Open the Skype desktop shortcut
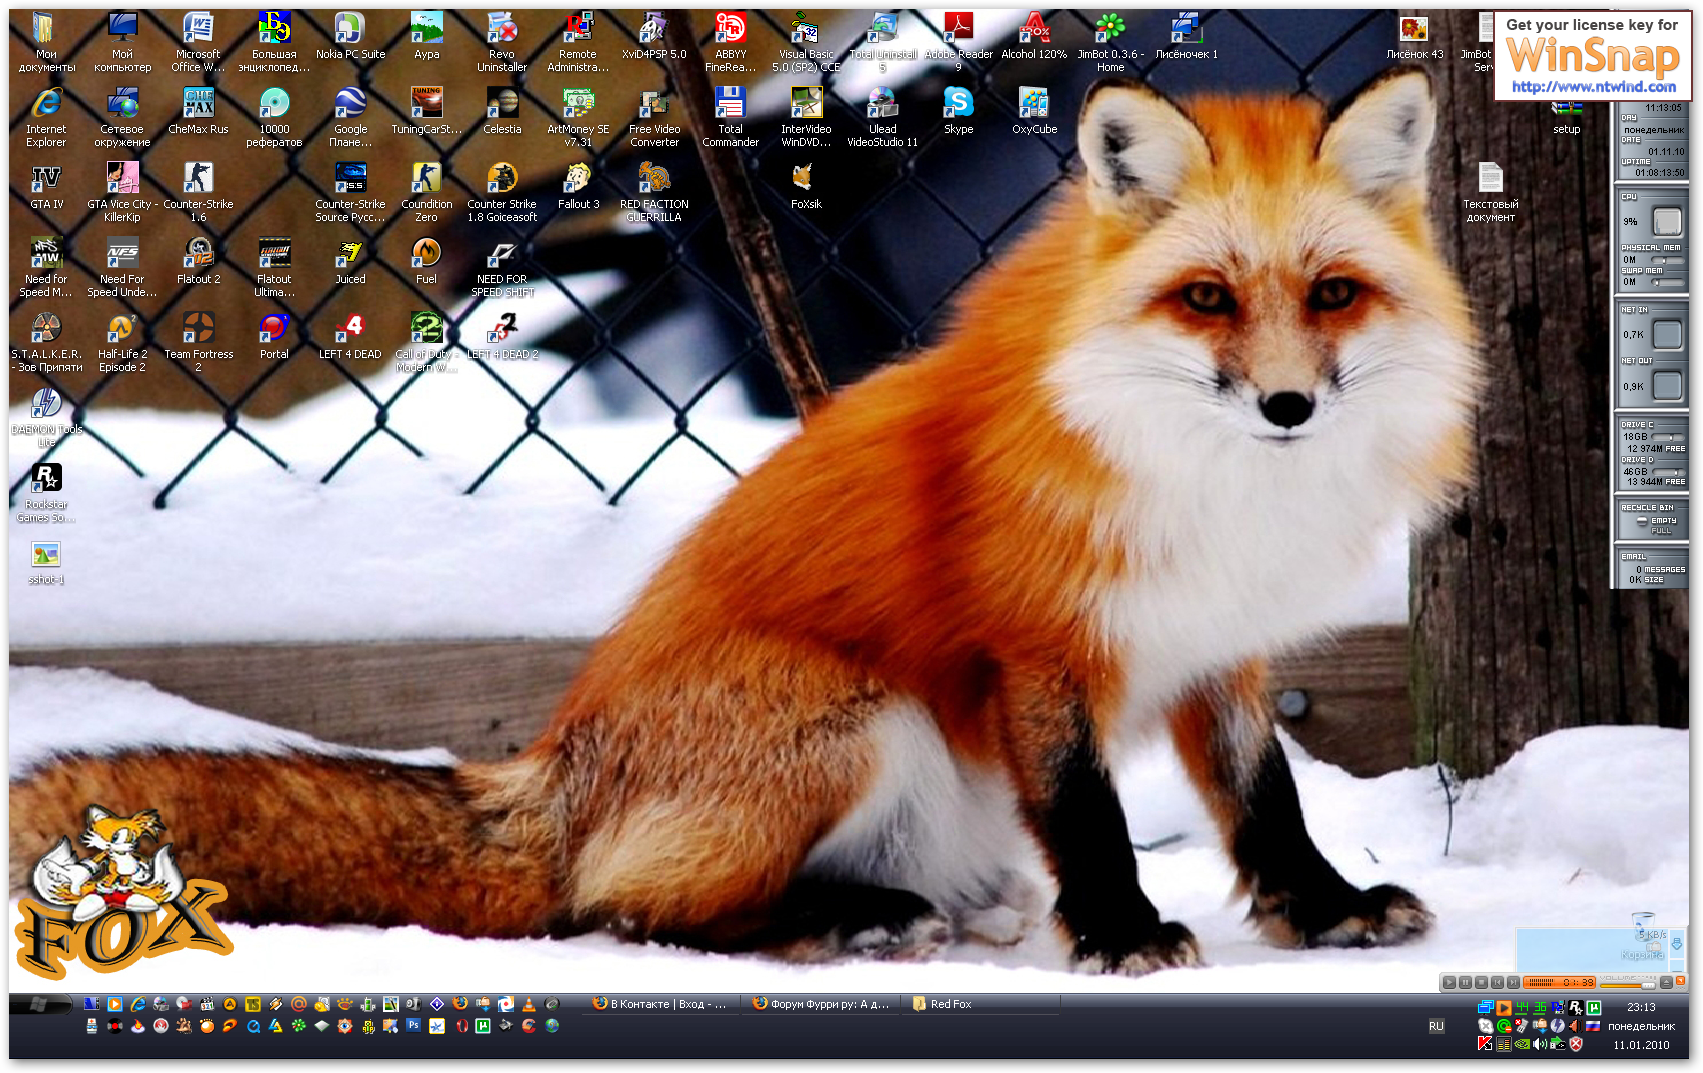Screen dimensions: 1703x1073 (958, 104)
